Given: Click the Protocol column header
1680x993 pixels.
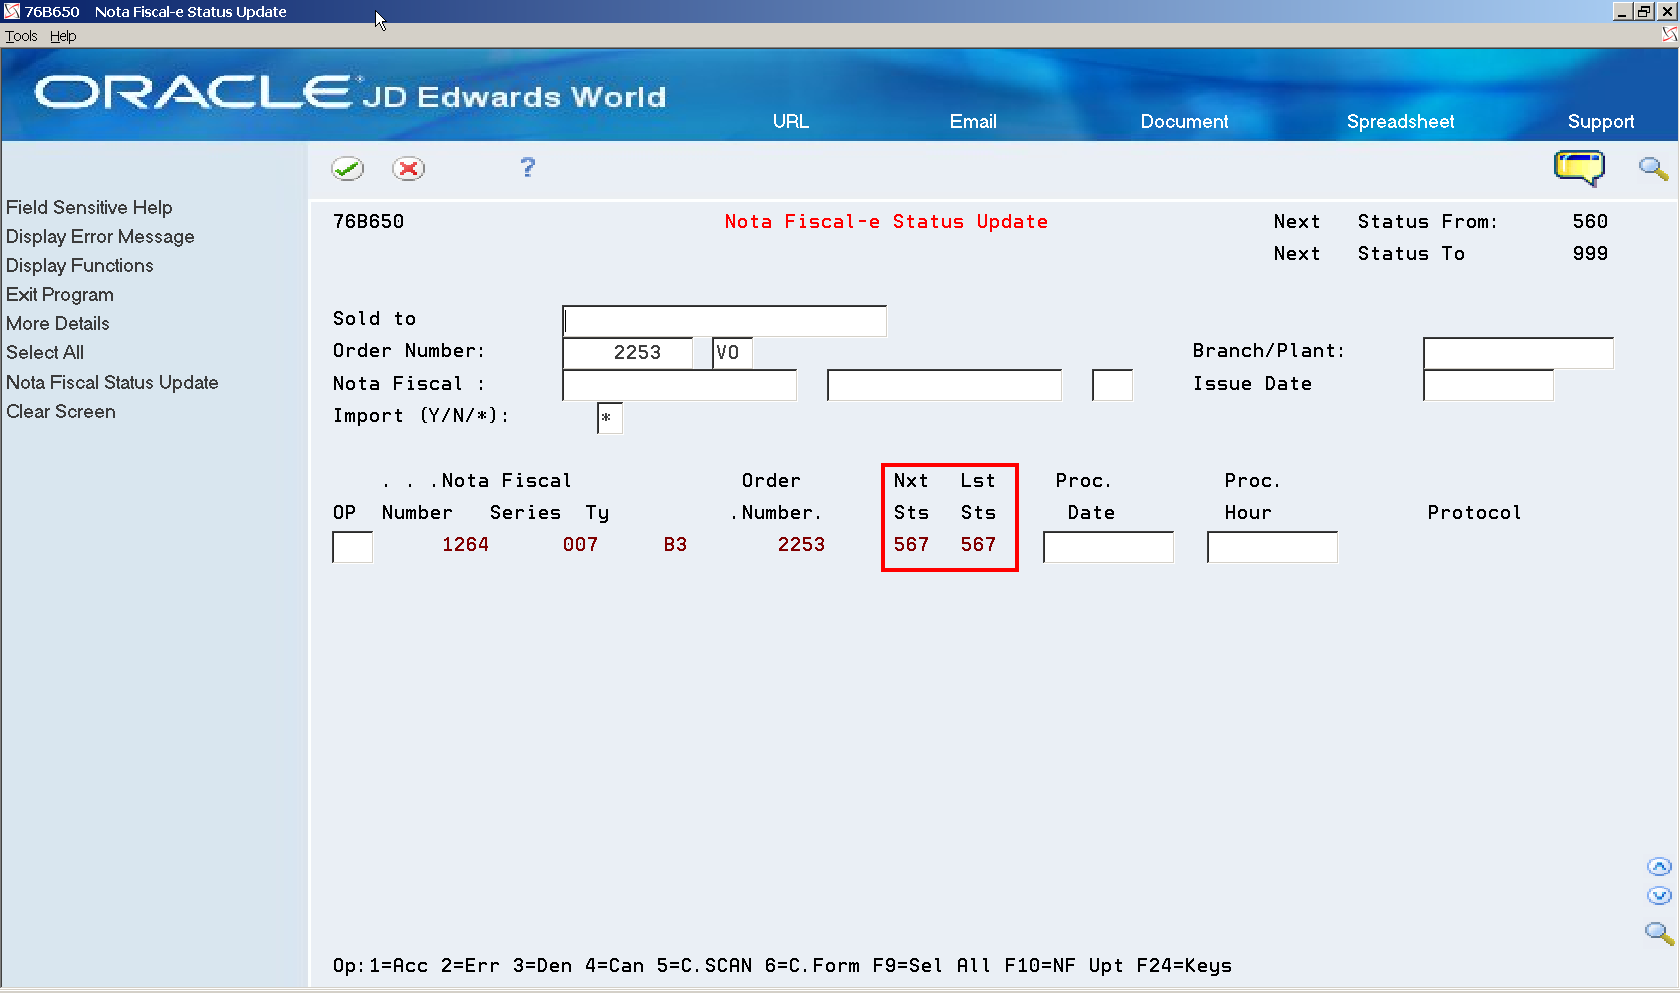Looking at the screenshot, I should point(1474,513).
